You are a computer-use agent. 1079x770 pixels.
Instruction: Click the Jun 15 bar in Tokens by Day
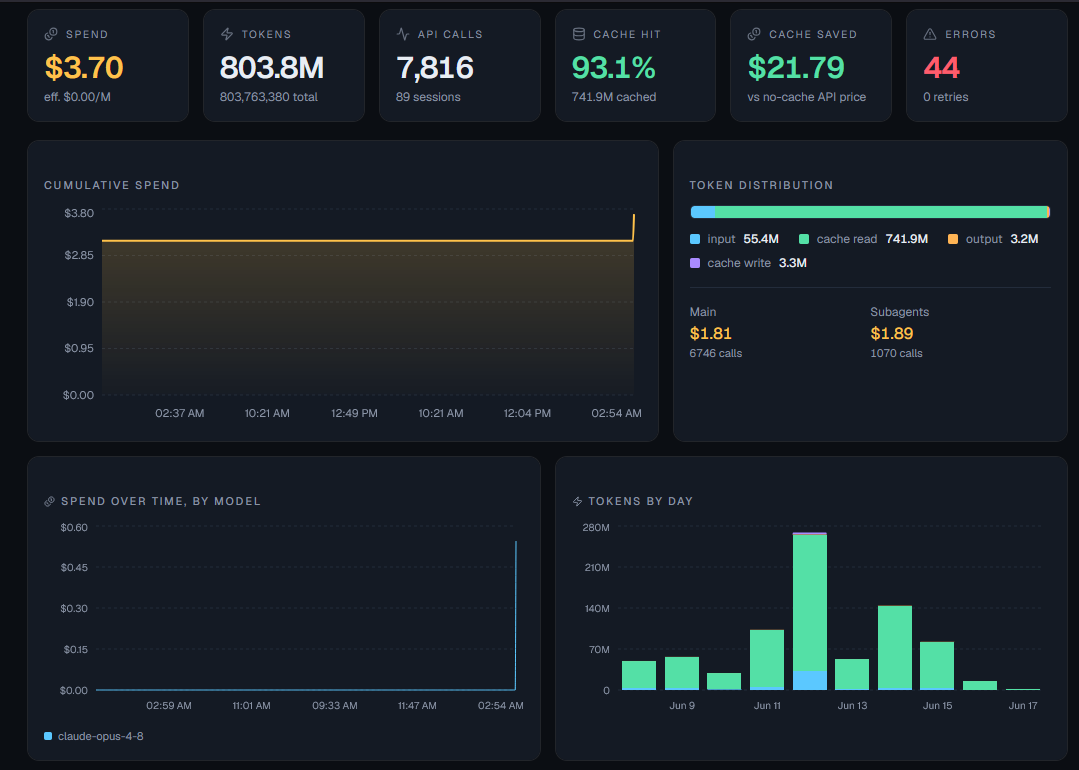click(x=937, y=666)
